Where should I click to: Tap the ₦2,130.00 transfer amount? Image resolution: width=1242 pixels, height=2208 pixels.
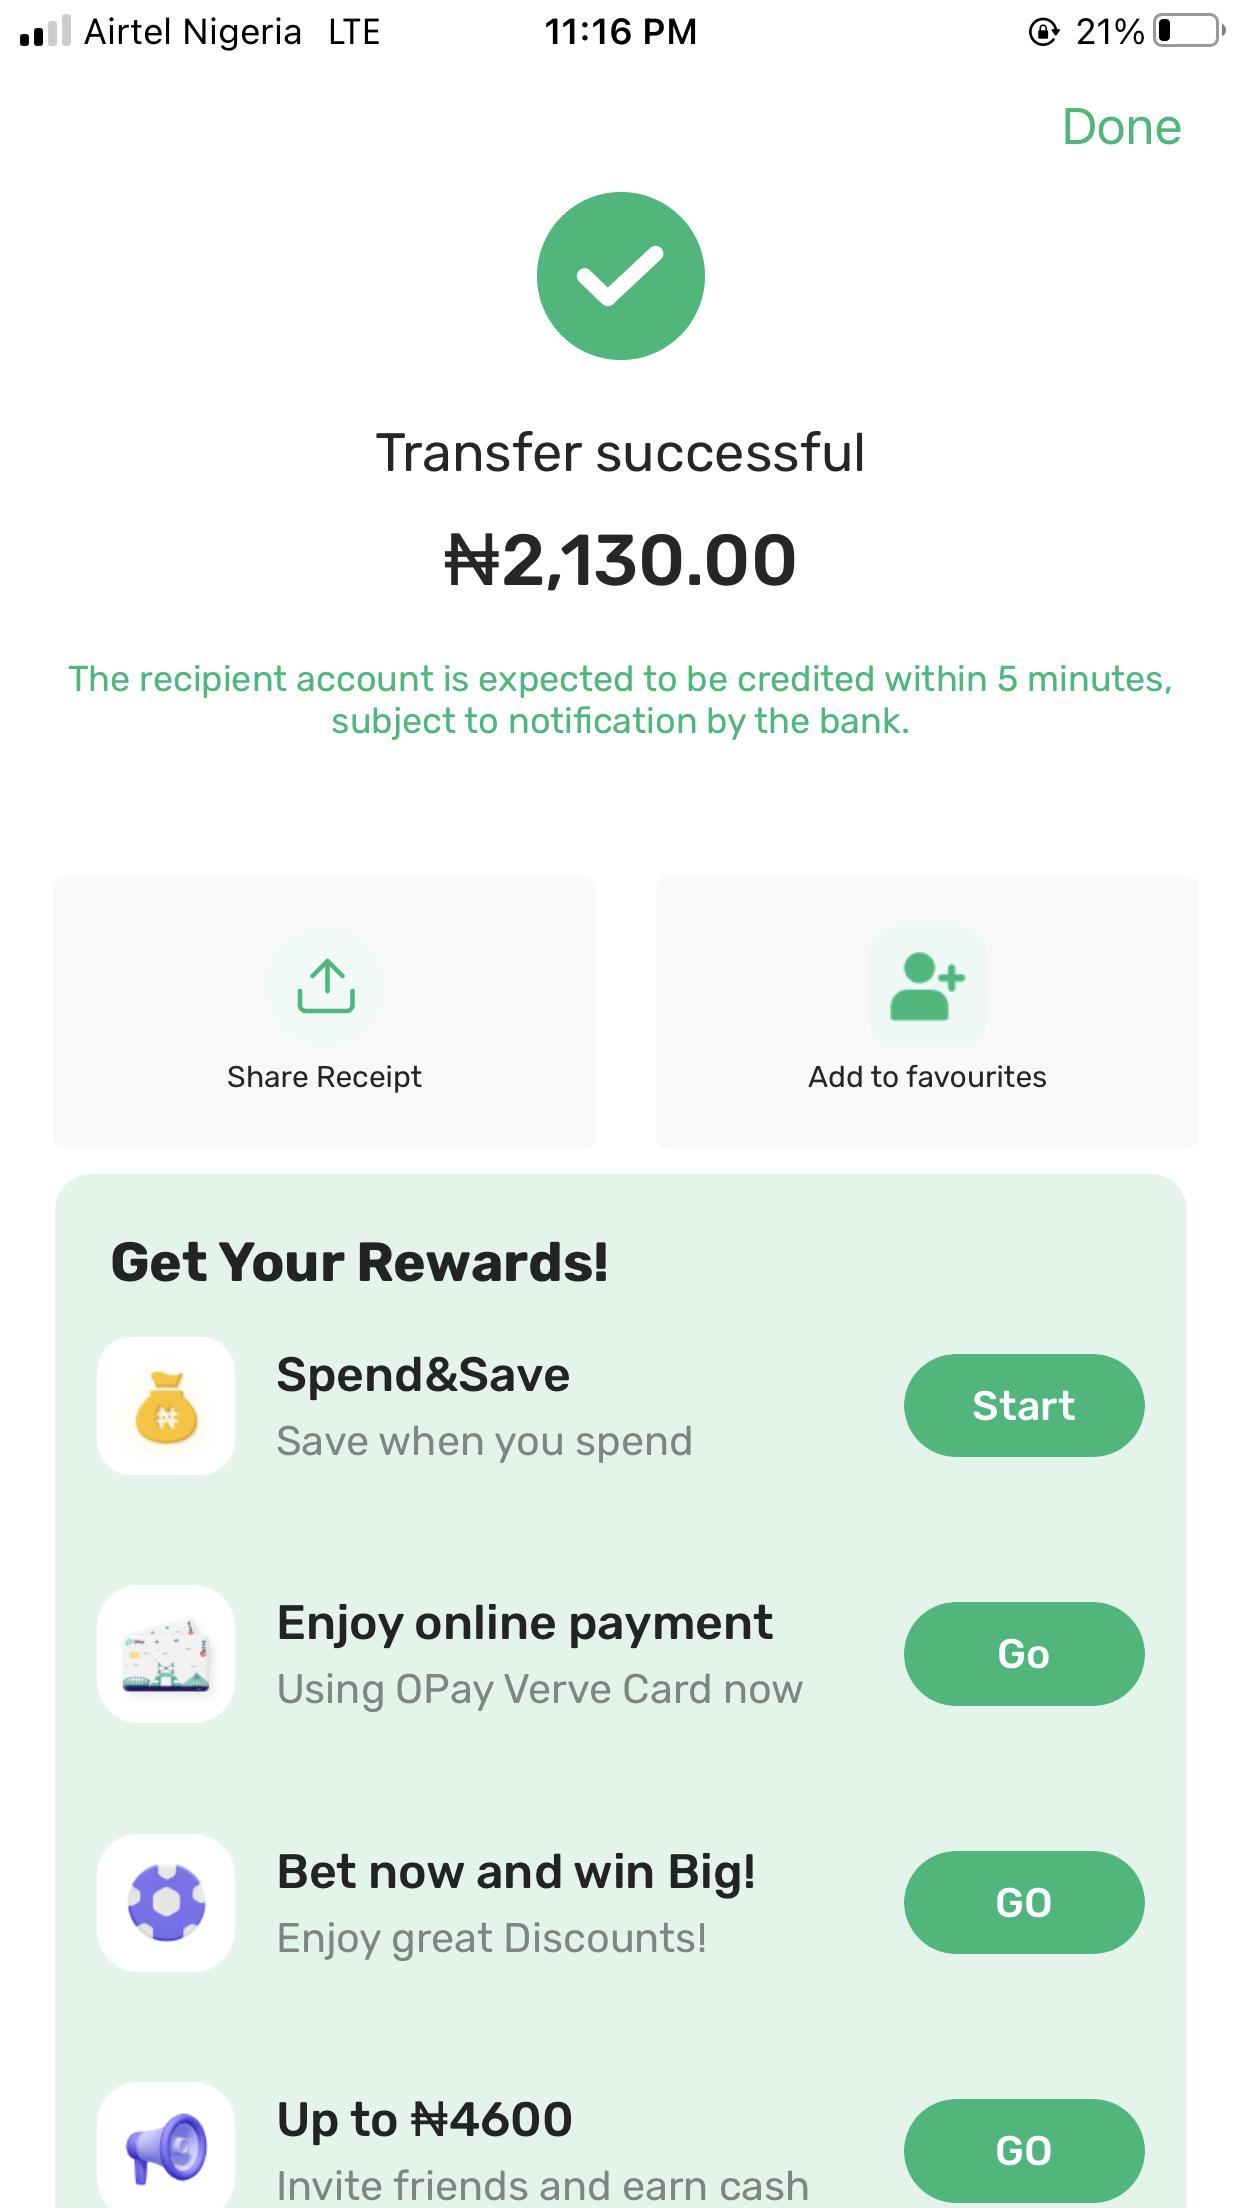pos(621,560)
